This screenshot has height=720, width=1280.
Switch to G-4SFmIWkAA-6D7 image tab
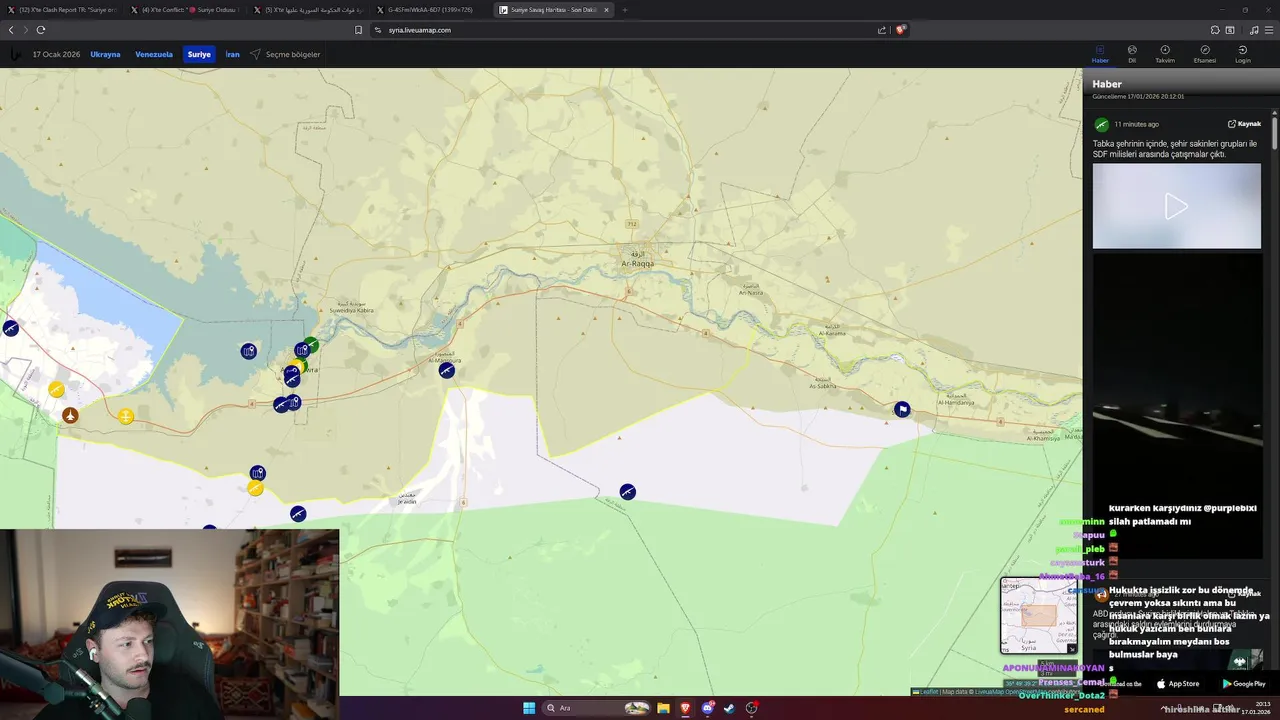point(431,9)
